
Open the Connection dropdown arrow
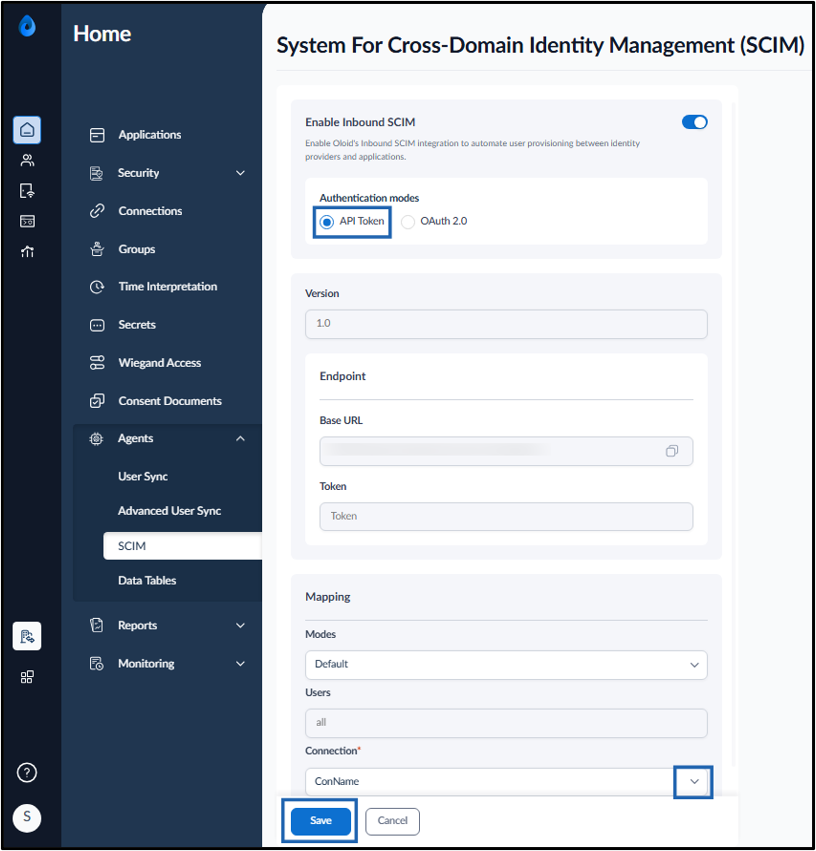(694, 782)
